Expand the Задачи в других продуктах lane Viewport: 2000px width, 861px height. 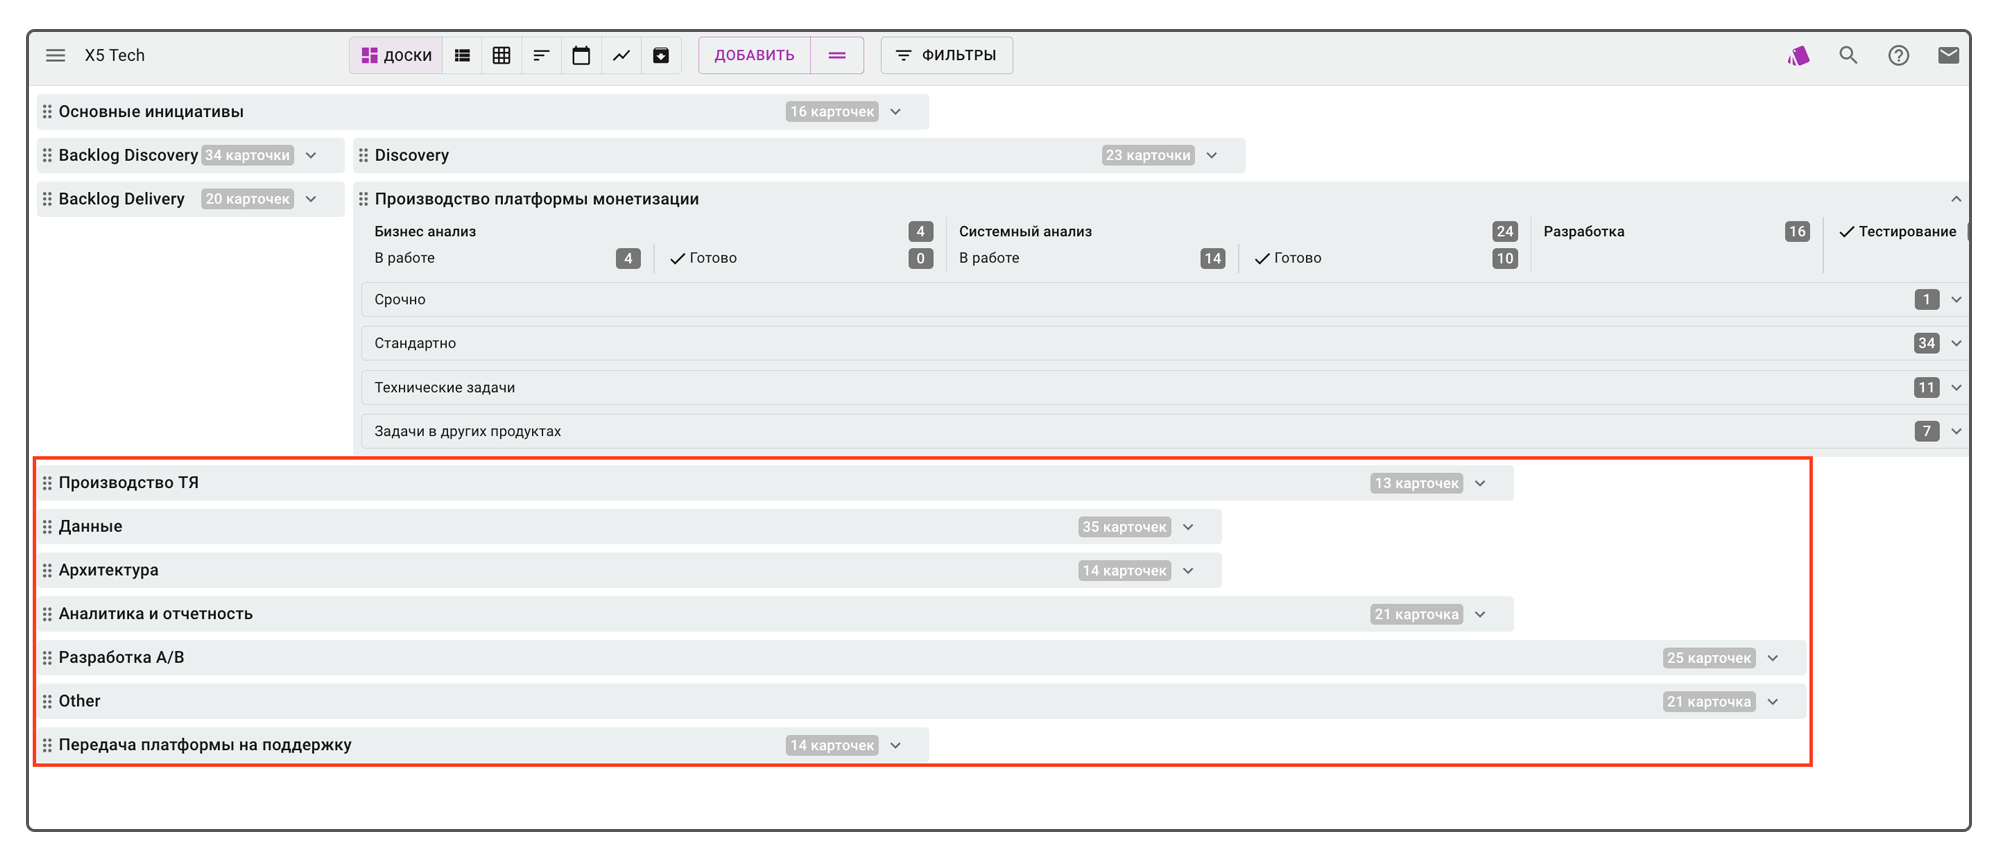[1956, 432]
